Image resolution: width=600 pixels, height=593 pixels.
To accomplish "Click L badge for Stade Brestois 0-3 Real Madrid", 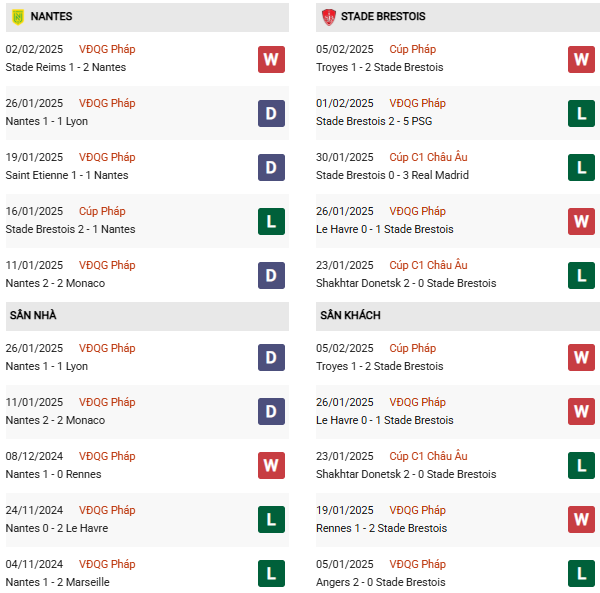I will tap(582, 167).
